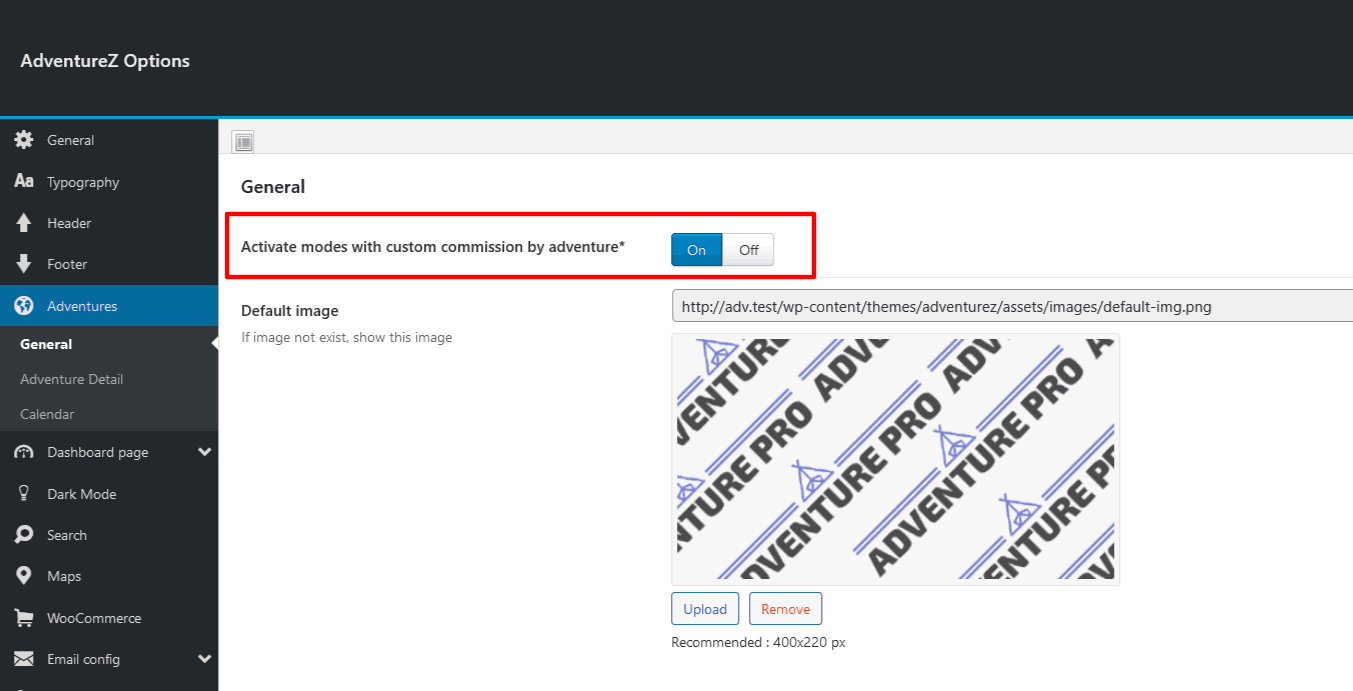
Task: Open Typography section via Aa icon
Action: pyautogui.click(x=24, y=182)
